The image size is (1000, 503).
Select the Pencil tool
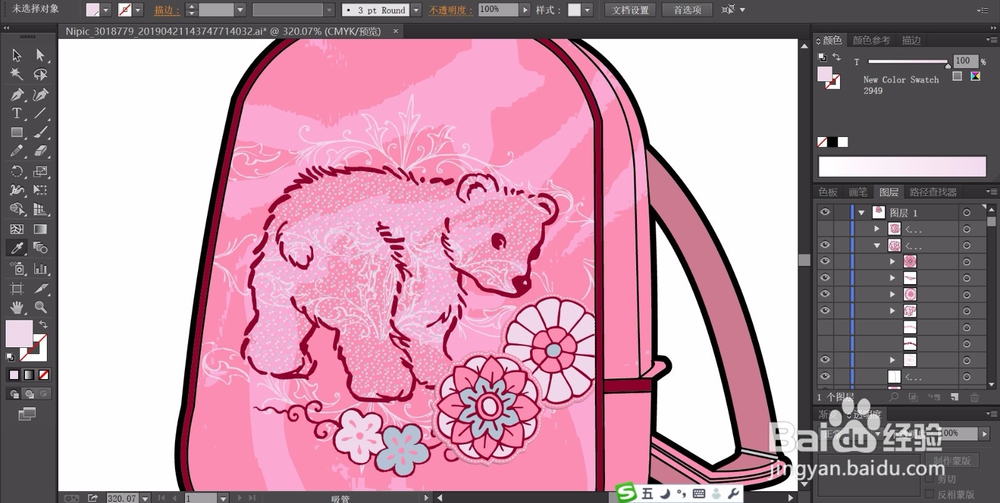(x=17, y=152)
